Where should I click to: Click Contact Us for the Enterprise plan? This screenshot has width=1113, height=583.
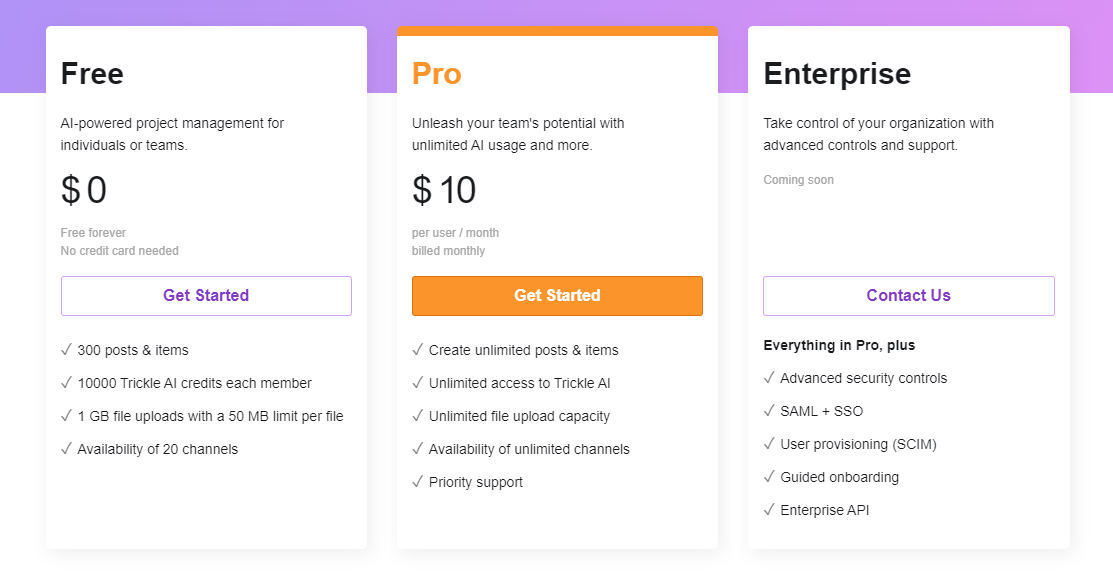click(909, 295)
